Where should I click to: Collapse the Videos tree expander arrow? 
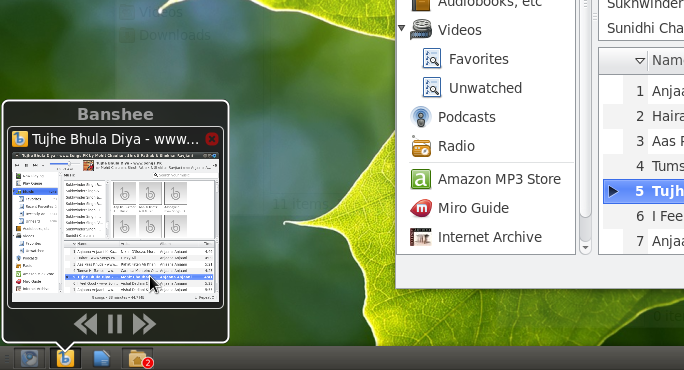(x=402, y=28)
